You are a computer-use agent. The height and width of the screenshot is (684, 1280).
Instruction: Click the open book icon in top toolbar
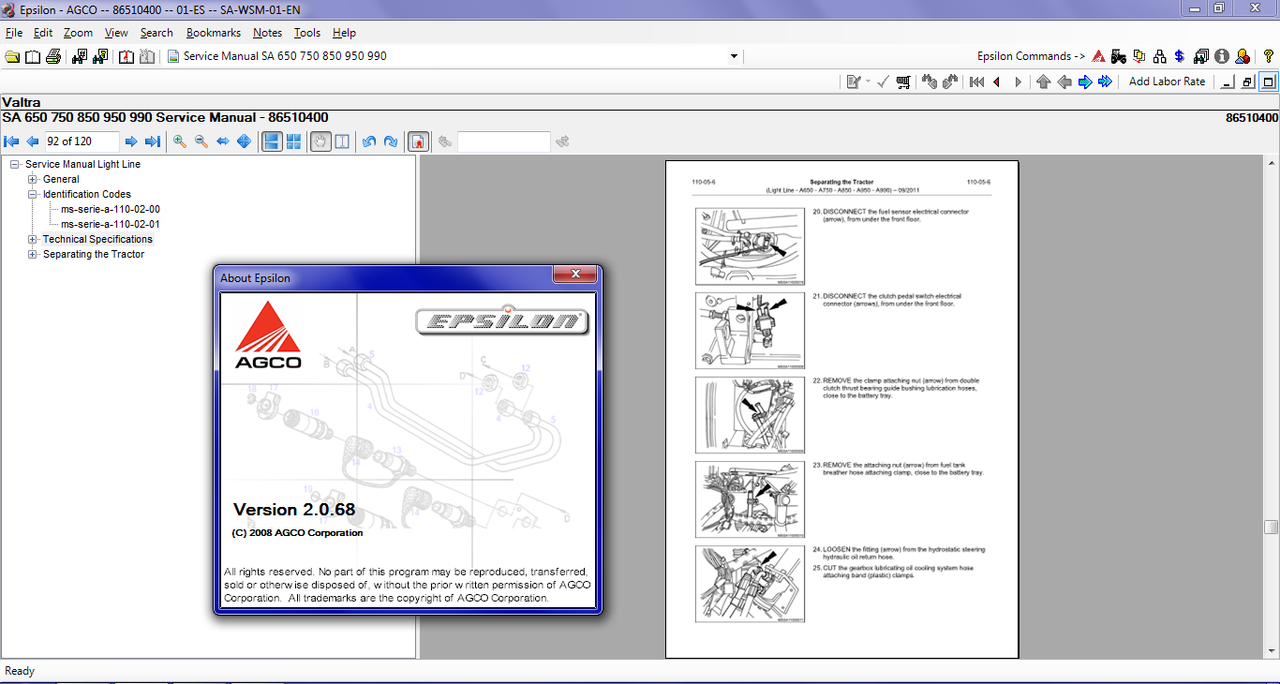tap(33, 56)
